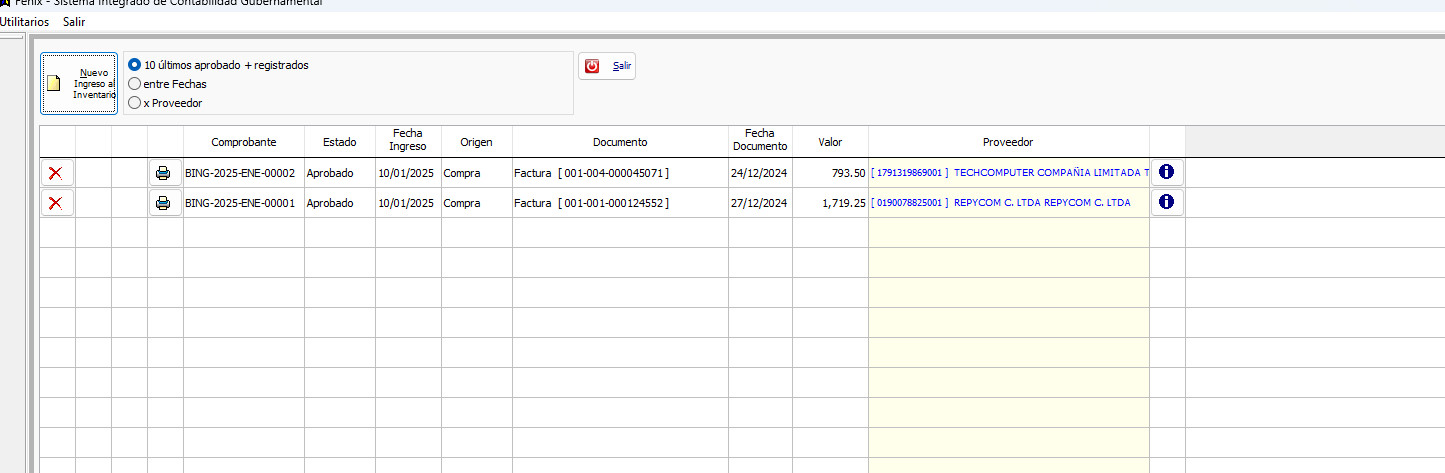The image size is (1445, 473).
Task: Open info for TECHCOMPUTER provider row
Action: click(x=1166, y=172)
